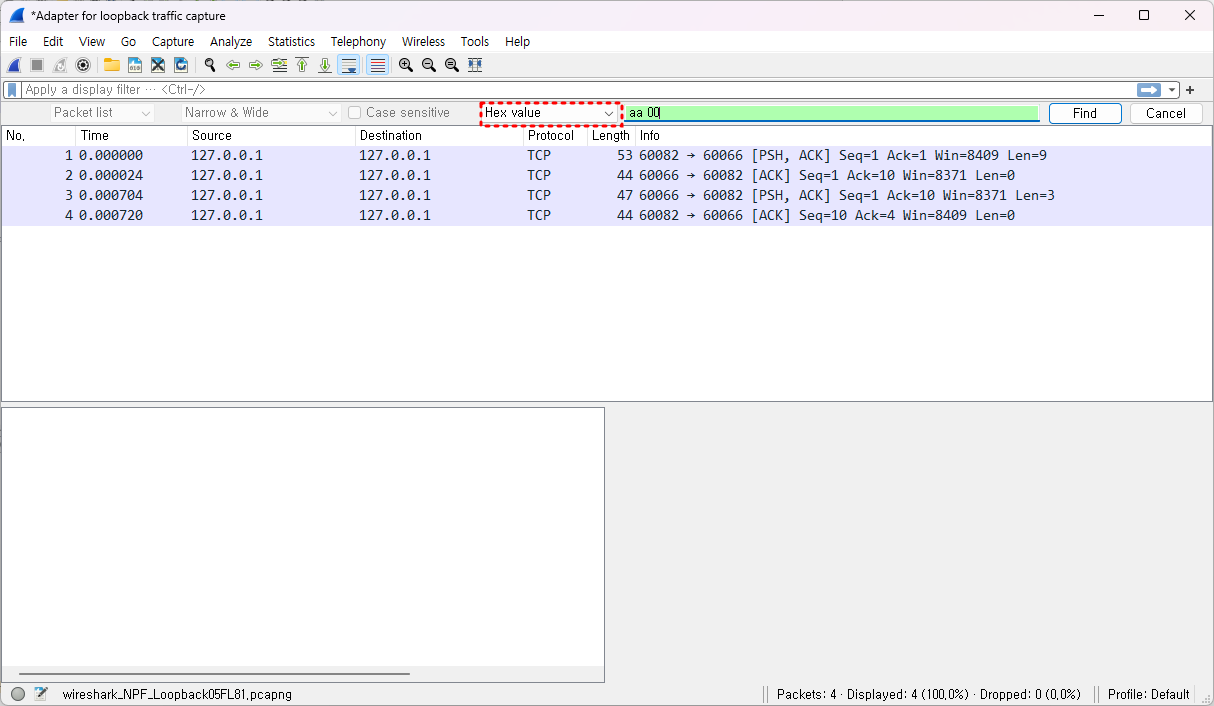Select packet 1 with Len=9
Image resolution: width=1214 pixels, height=706 pixels.
pyautogui.click(x=606, y=156)
